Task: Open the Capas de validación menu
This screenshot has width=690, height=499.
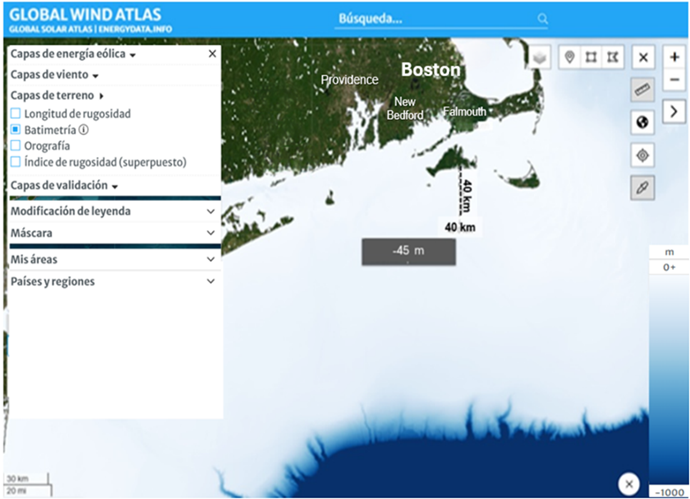Action: (x=65, y=186)
